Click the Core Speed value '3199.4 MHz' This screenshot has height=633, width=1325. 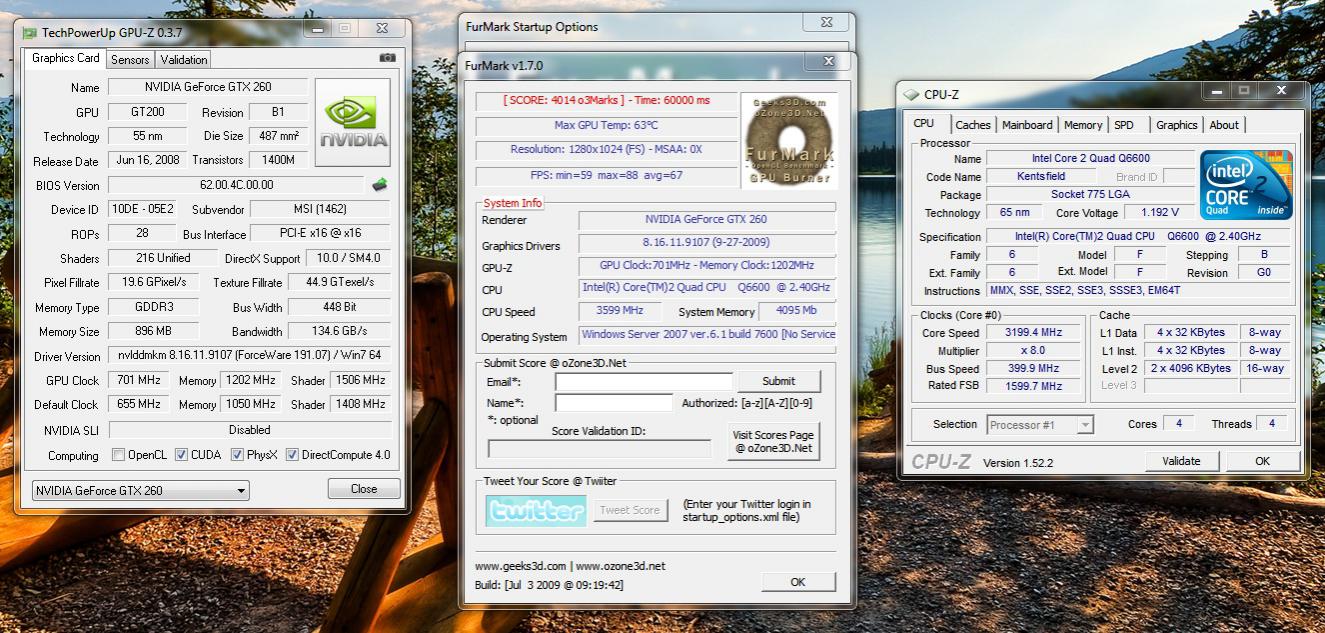[x=1034, y=333]
